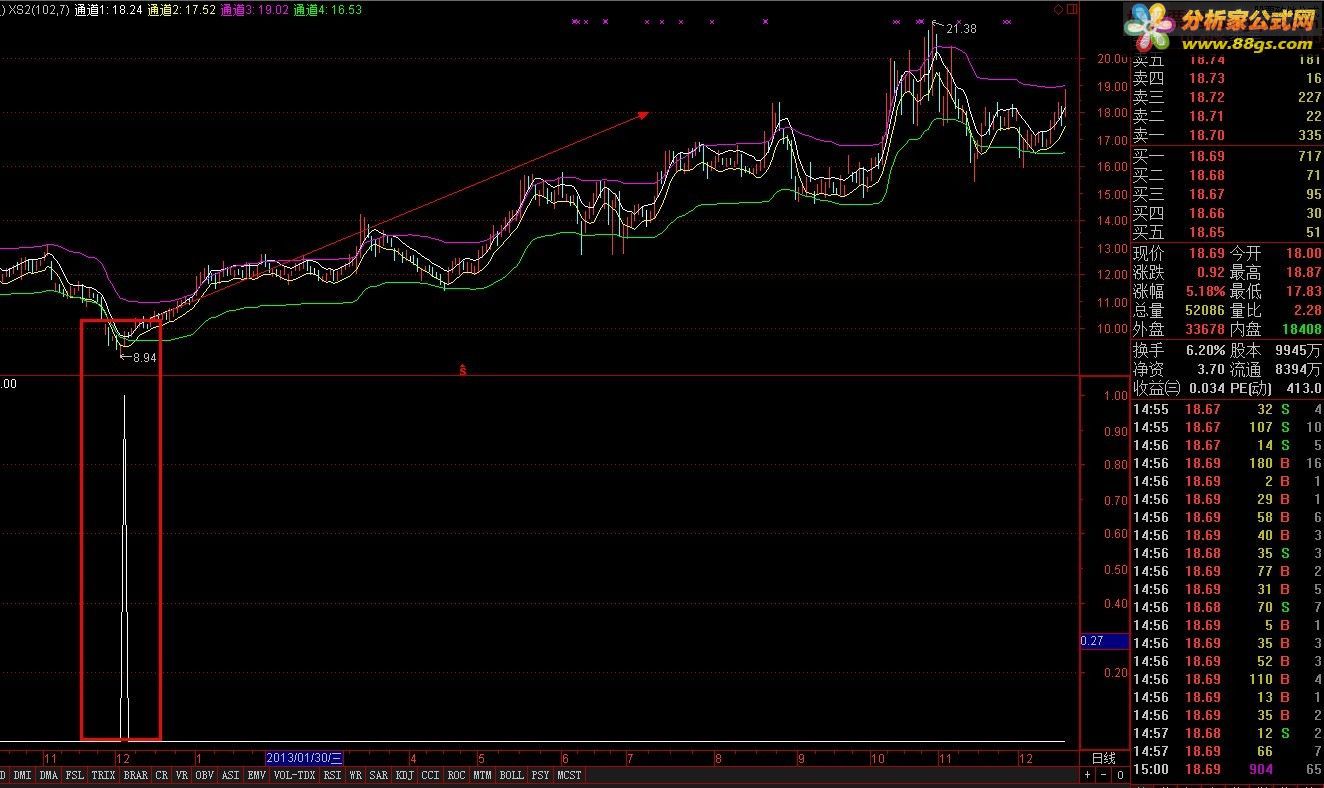Image resolution: width=1324 pixels, height=788 pixels.
Task: Open the MCST indicator tab
Action: pos(570,775)
